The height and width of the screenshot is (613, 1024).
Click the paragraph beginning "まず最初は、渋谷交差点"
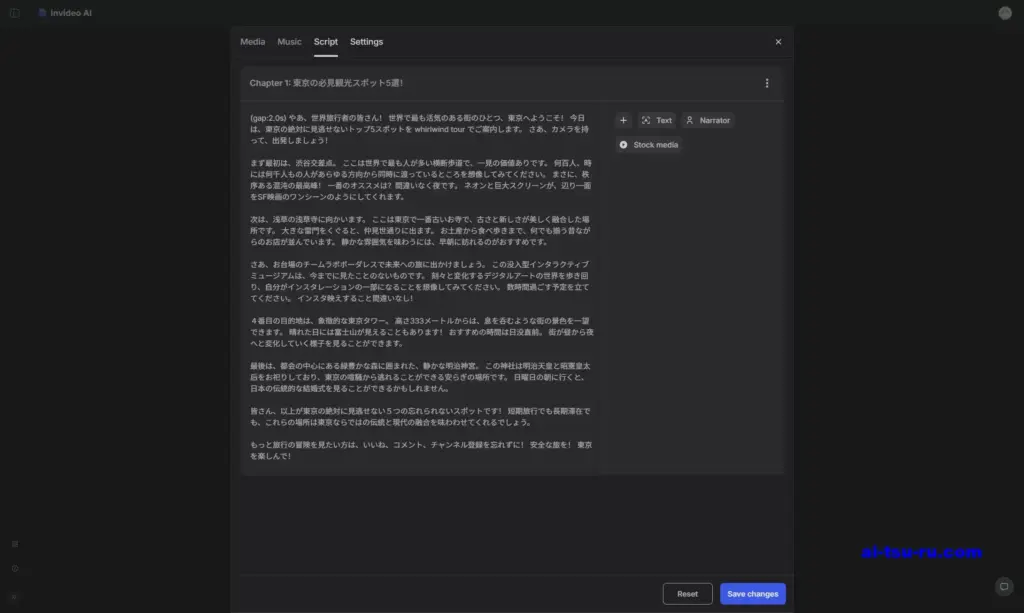coord(421,180)
